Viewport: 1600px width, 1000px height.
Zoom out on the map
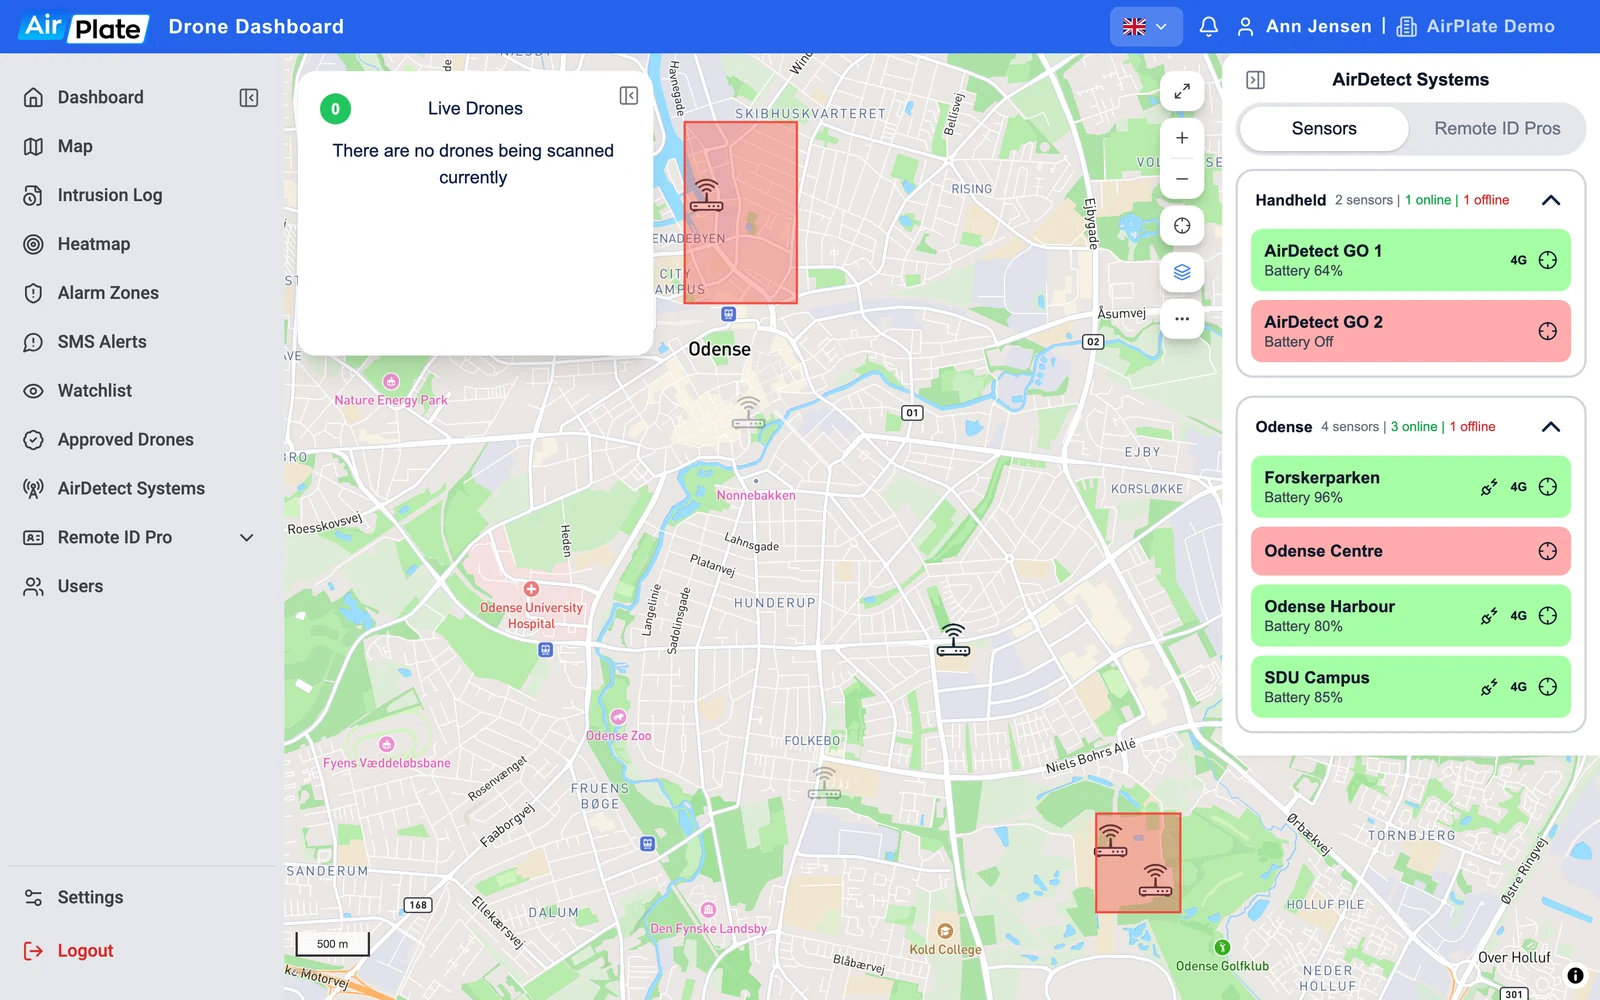pyautogui.click(x=1182, y=179)
